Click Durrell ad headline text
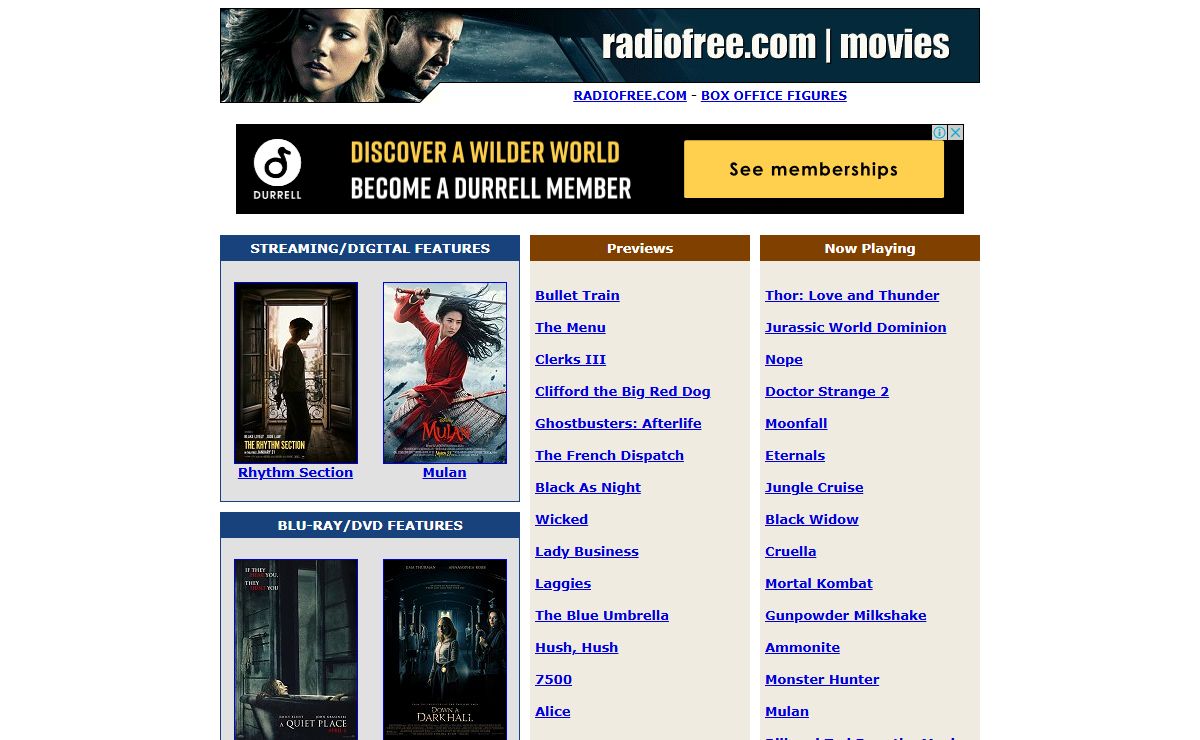This screenshot has height=740, width=1200. (x=490, y=169)
